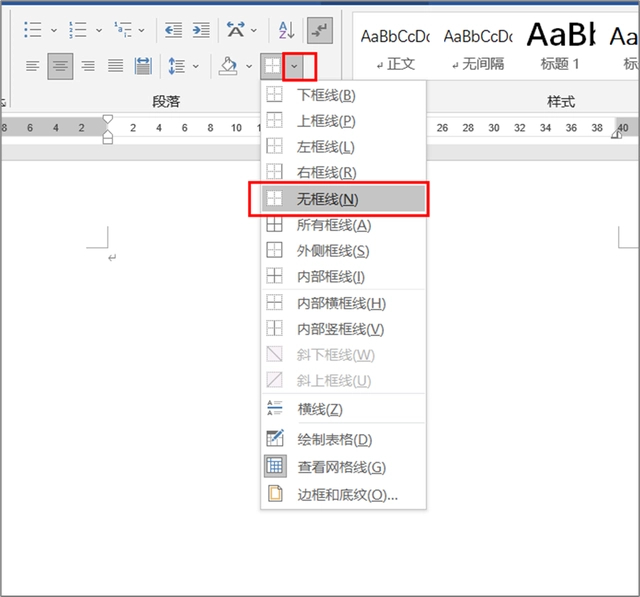The width and height of the screenshot is (640, 597).
Task: Choose 左框线(L) left border
Action: click(343, 146)
